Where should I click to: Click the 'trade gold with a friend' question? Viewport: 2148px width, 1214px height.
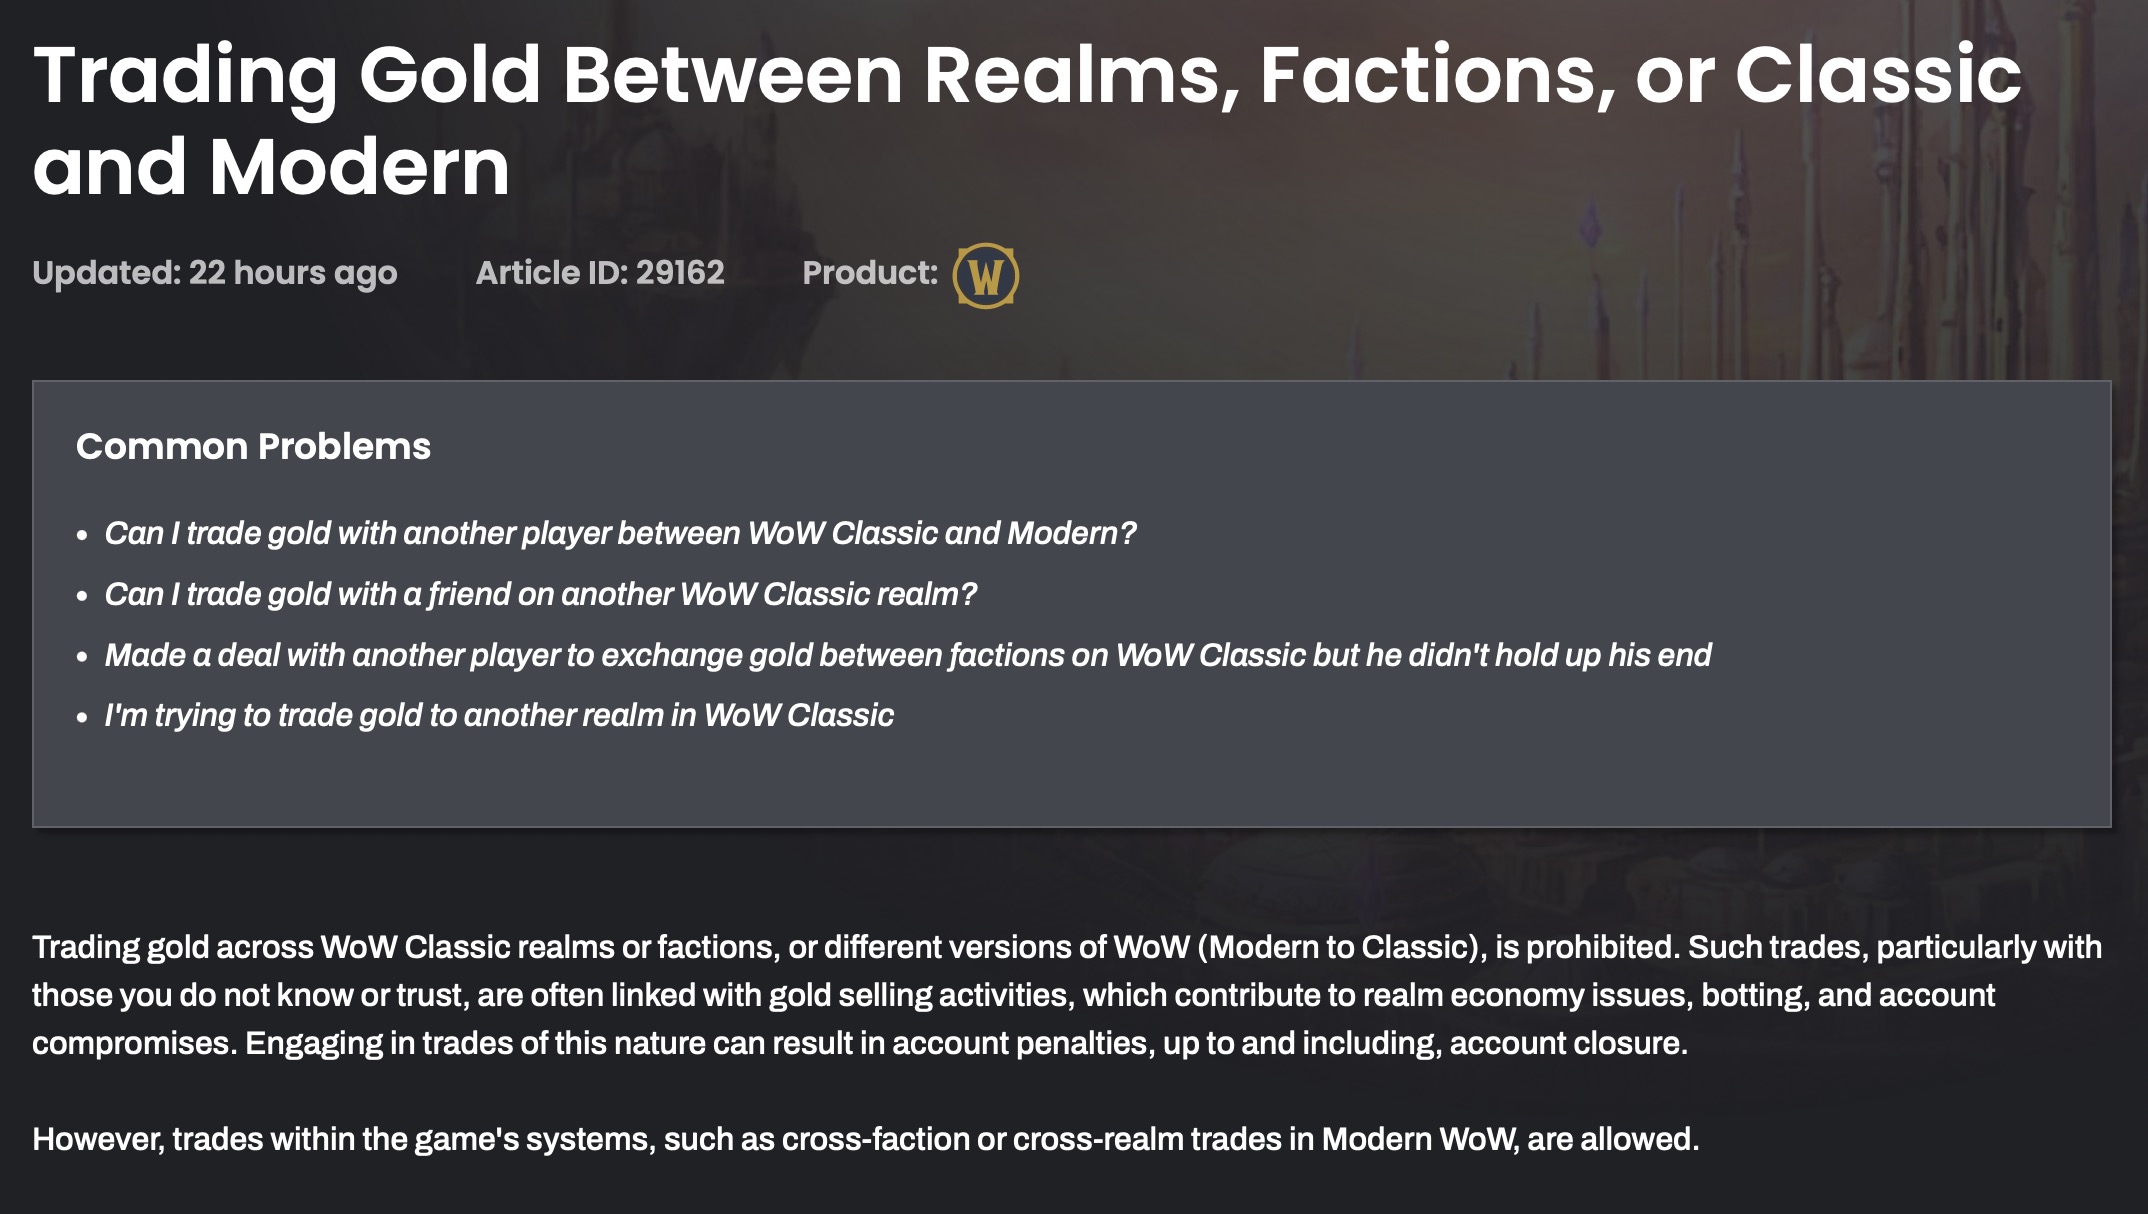[540, 594]
